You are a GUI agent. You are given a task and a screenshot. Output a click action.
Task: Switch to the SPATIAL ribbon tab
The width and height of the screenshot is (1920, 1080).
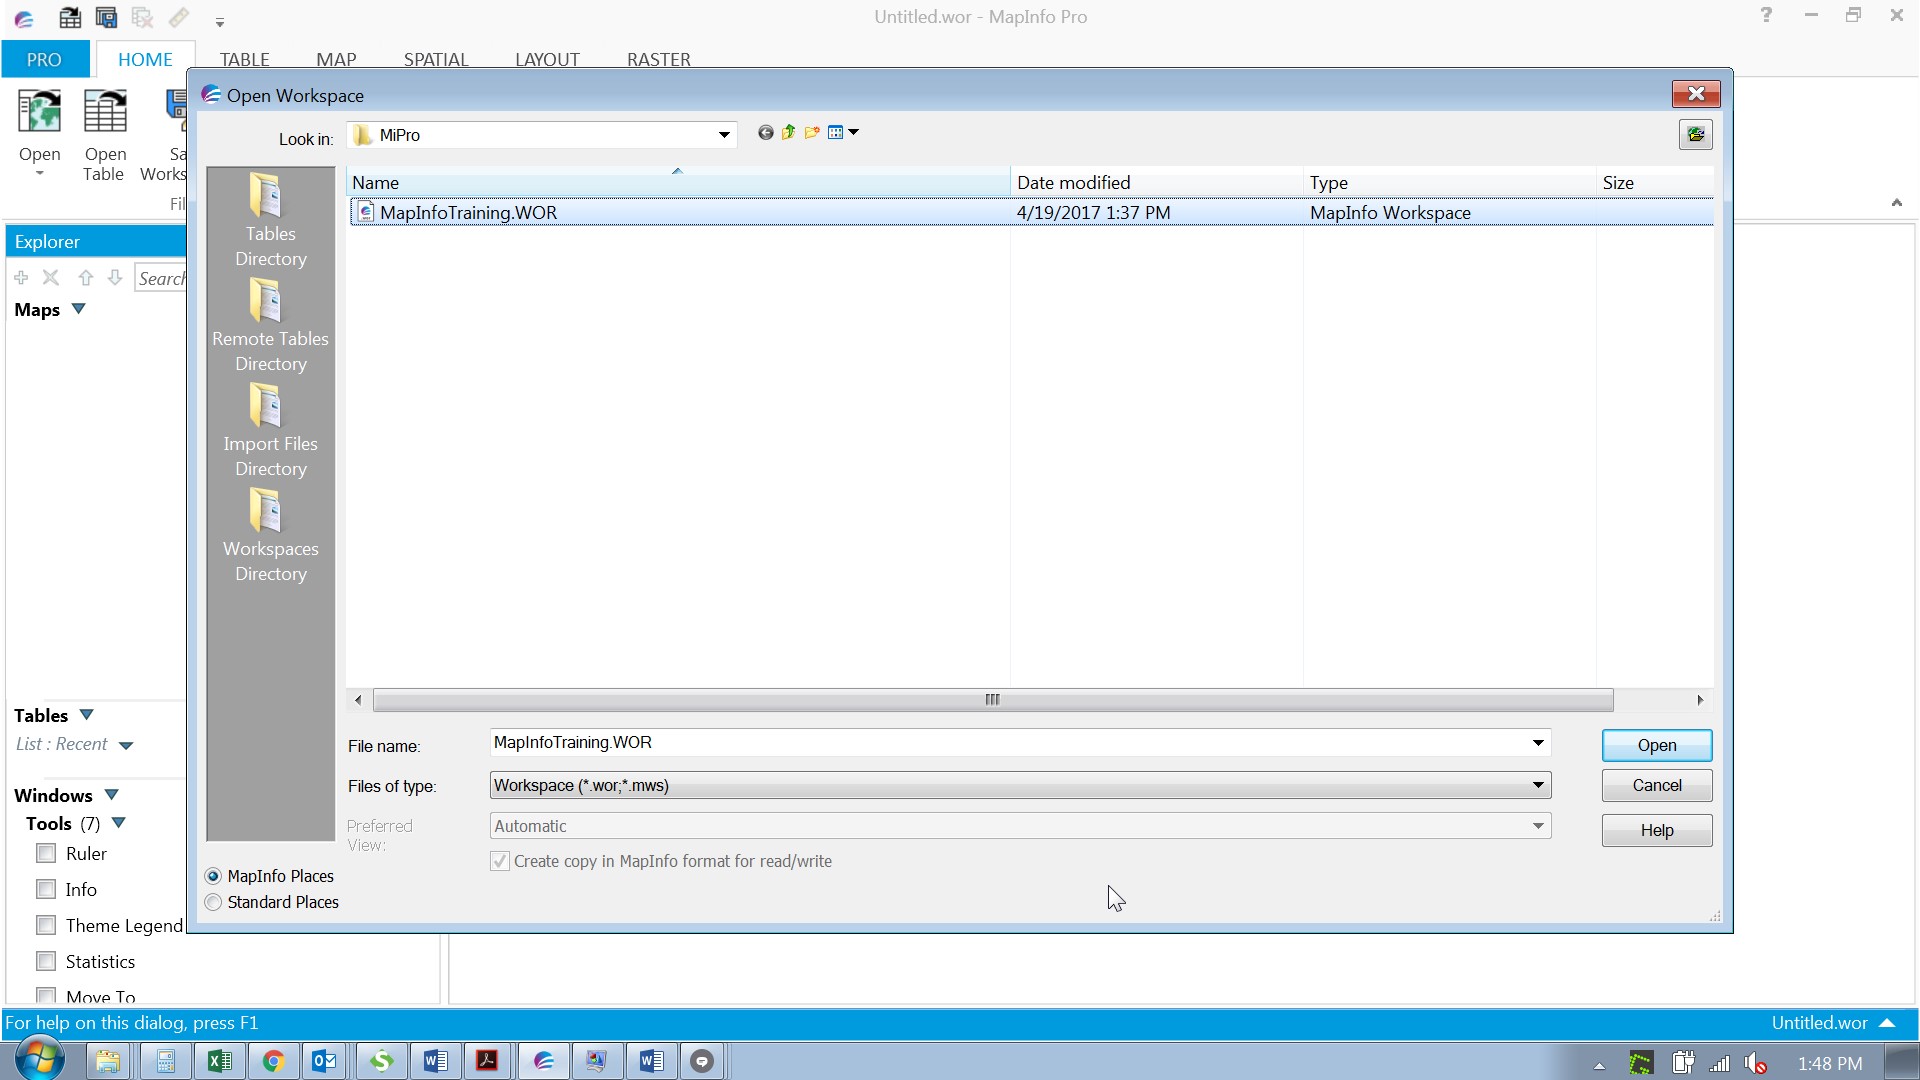tap(436, 59)
